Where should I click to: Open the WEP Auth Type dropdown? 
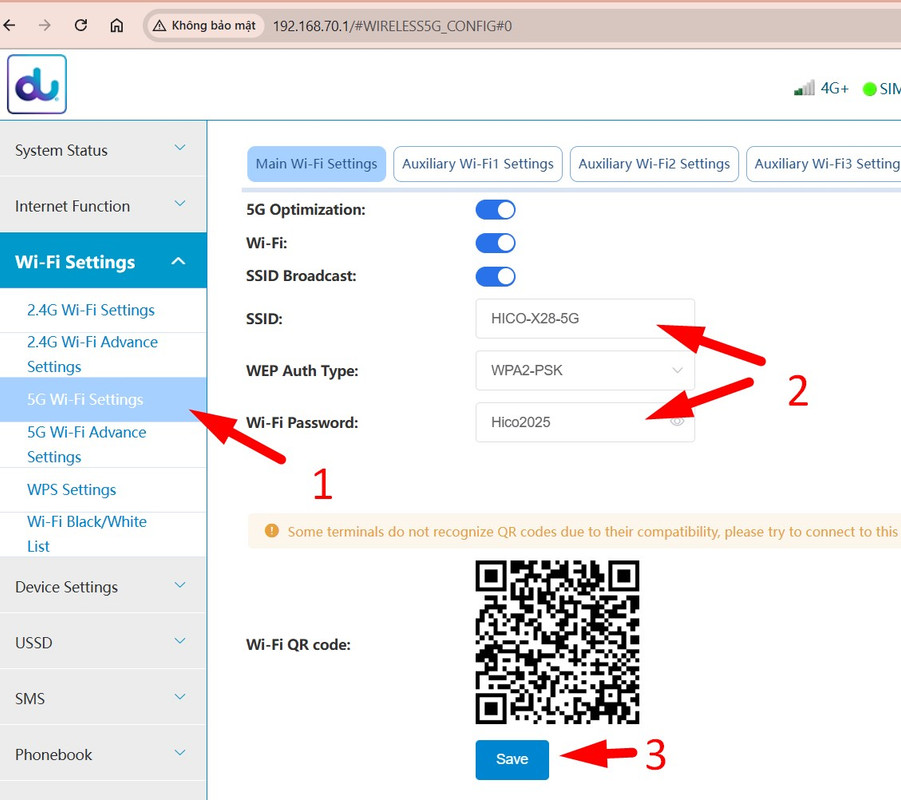(585, 370)
